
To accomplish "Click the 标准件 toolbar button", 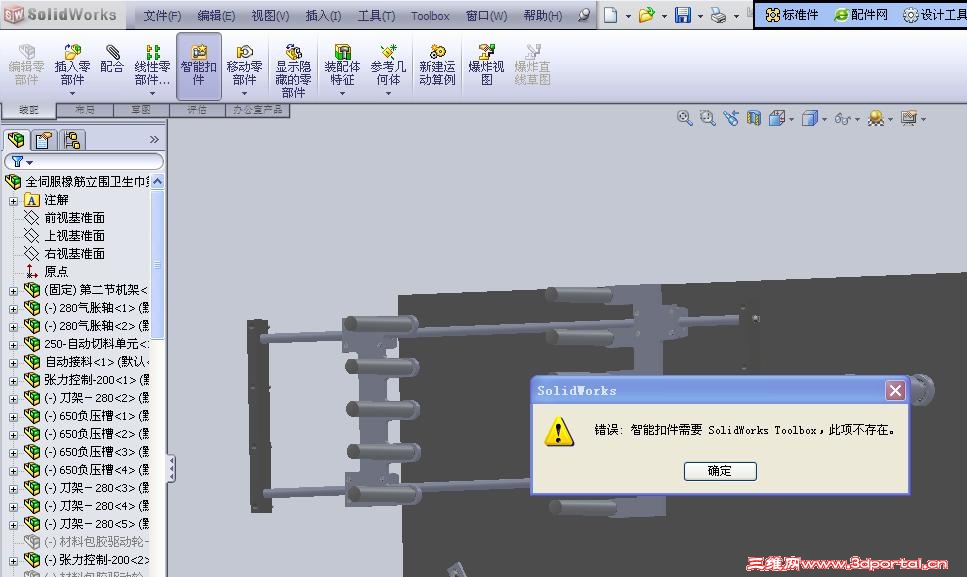I will tap(792, 15).
